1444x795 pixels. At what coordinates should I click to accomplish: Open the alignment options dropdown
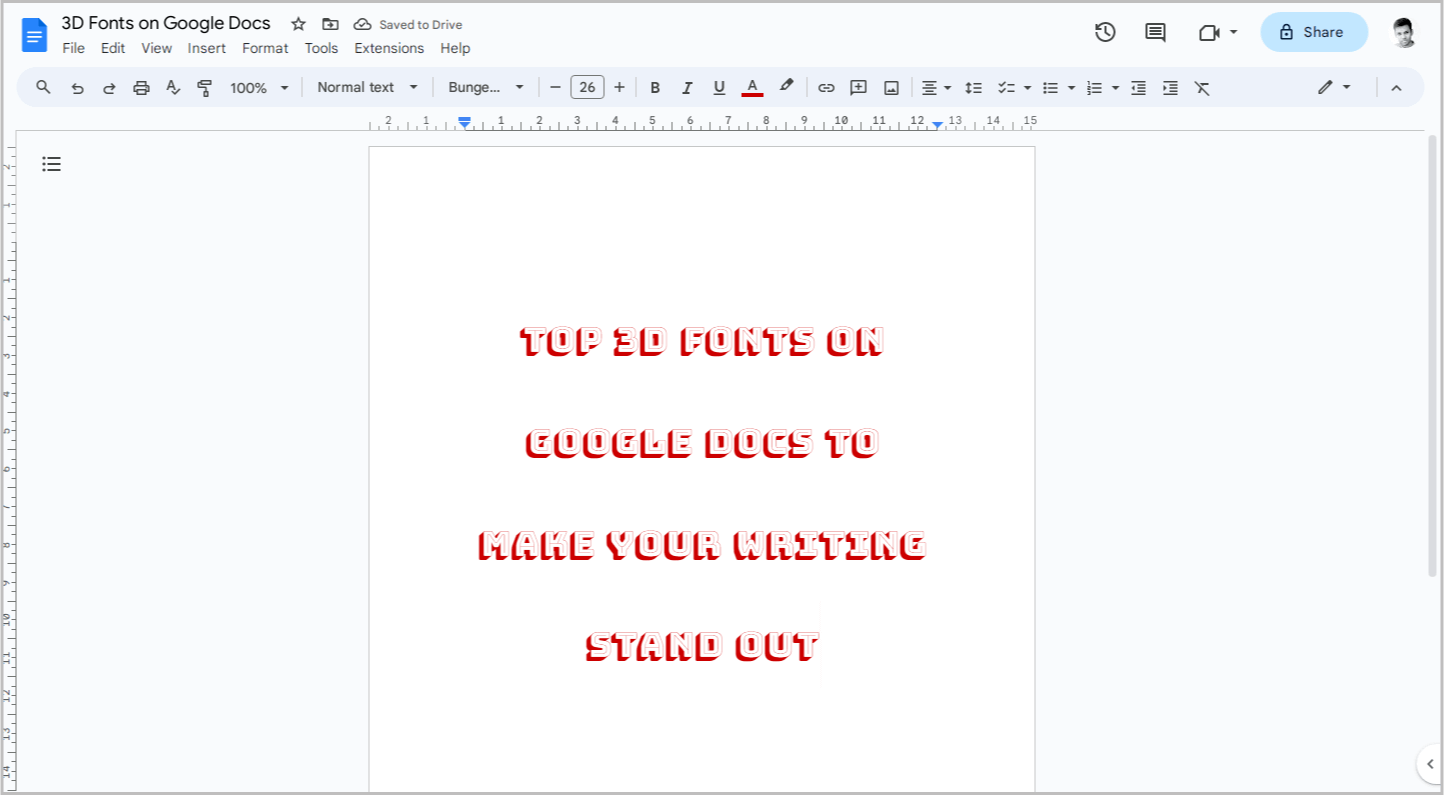(x=936, y=88)
